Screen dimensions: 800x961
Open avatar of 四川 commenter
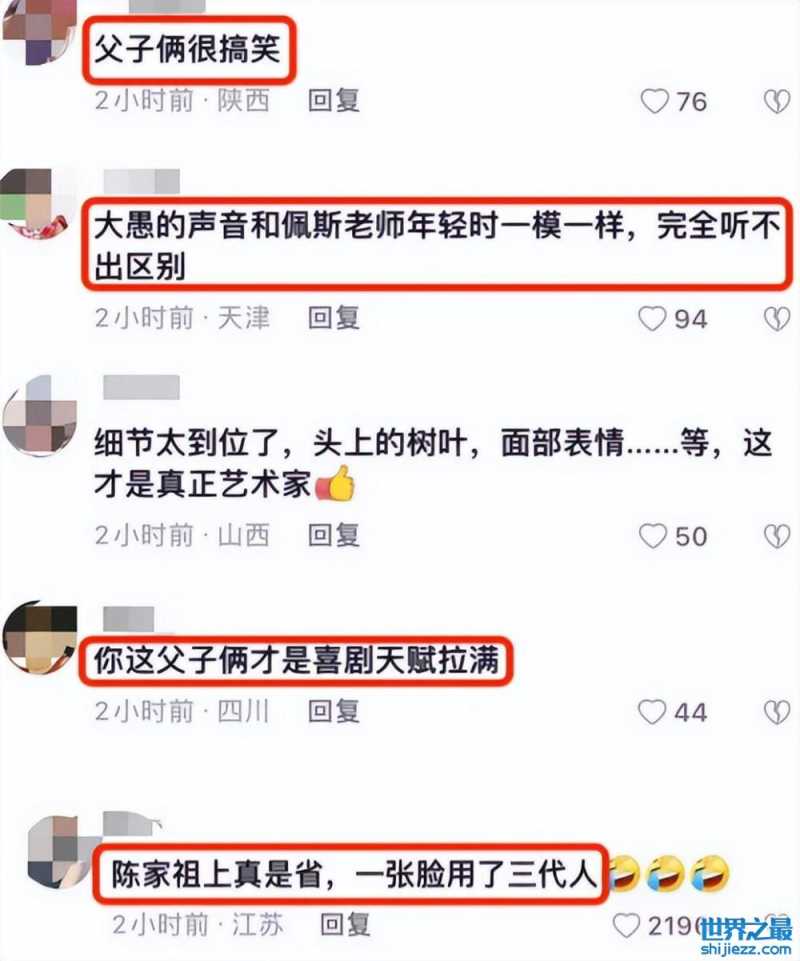coord(40,637)
